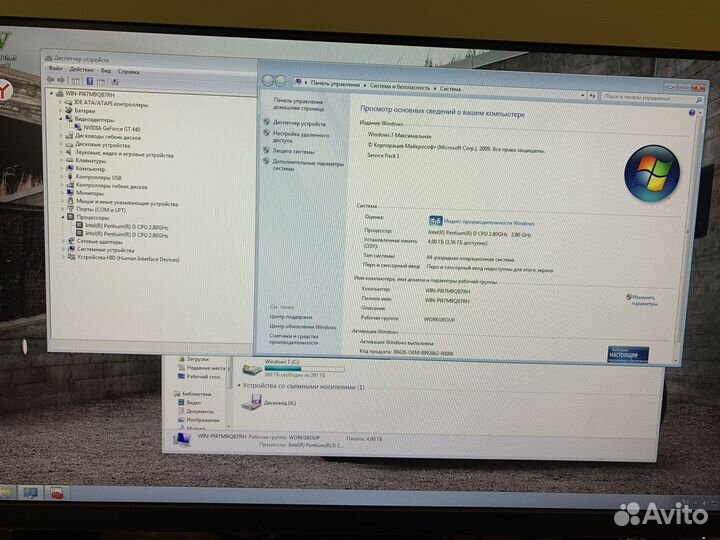Screen dimensions: 720x540
Task: Select second Intel Pentium D CPU entry
Action: [x=127, y=235]
